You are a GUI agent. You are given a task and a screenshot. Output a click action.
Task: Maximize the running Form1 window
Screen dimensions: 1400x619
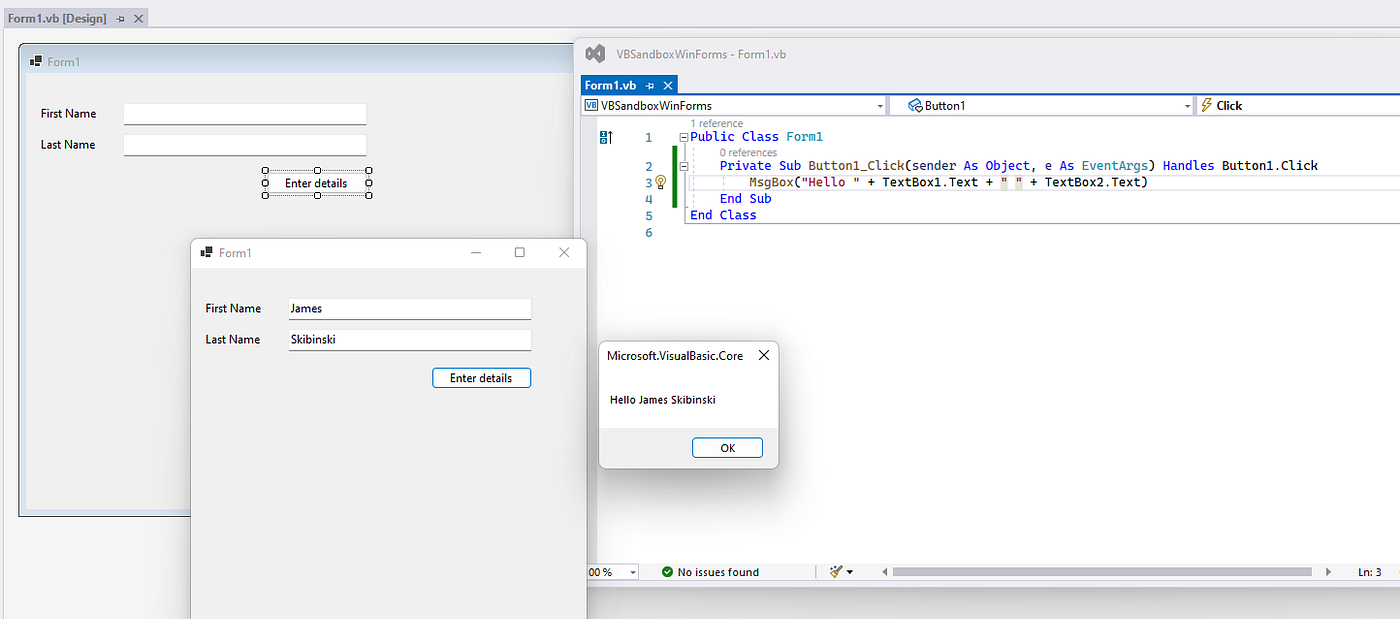(520, 253)
